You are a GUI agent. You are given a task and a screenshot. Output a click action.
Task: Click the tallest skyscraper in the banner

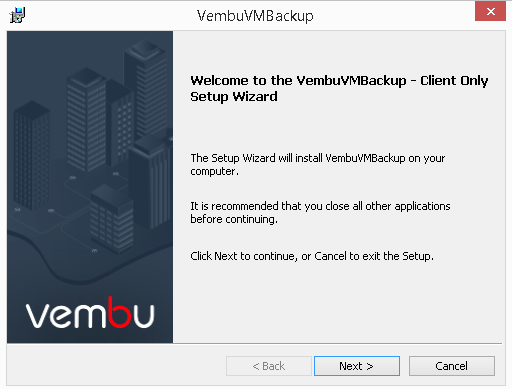point(146,88)
